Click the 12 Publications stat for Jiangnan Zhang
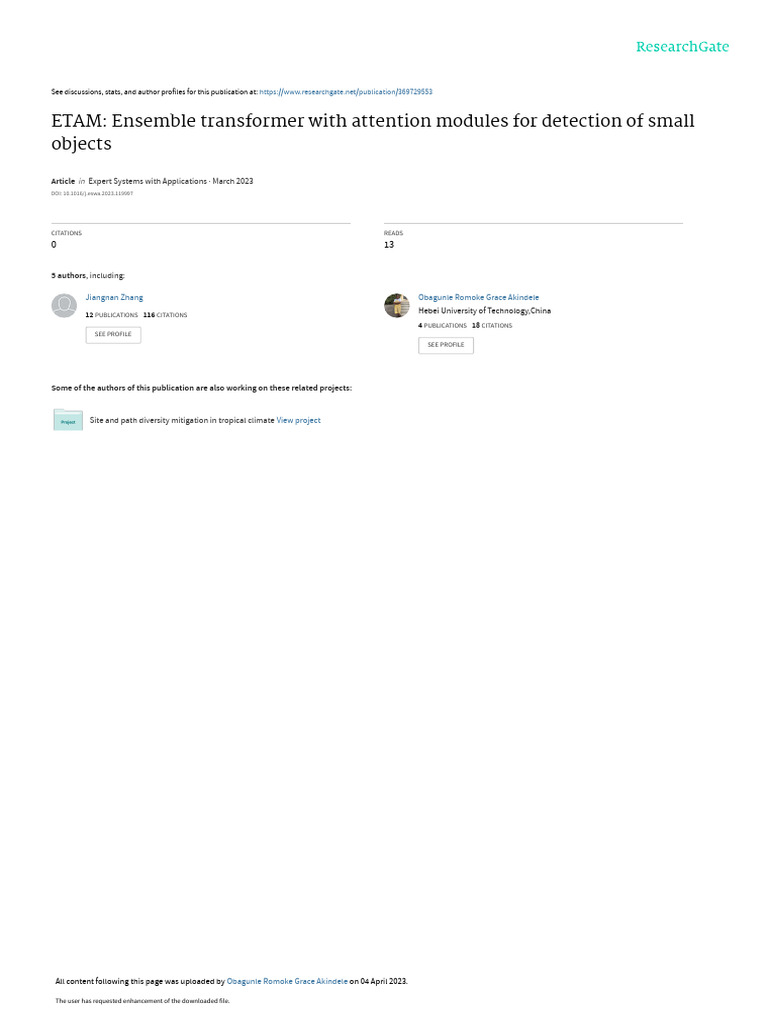Image resolution: width=768 pixels, height=1024 pixels. [112, 315]
